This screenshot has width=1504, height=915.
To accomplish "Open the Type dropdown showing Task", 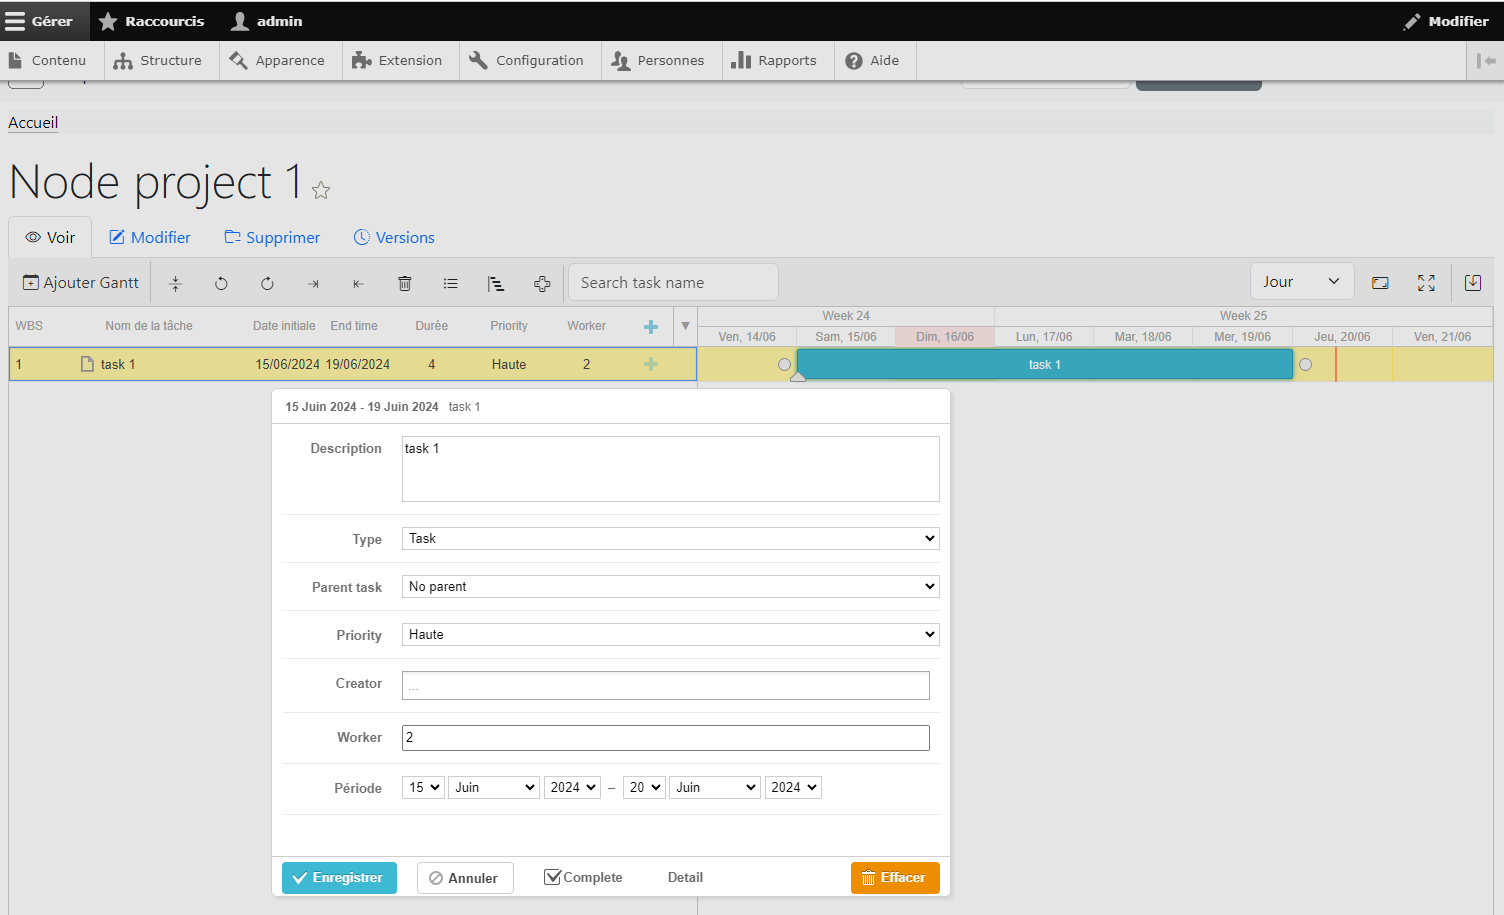I will point(670,538).
